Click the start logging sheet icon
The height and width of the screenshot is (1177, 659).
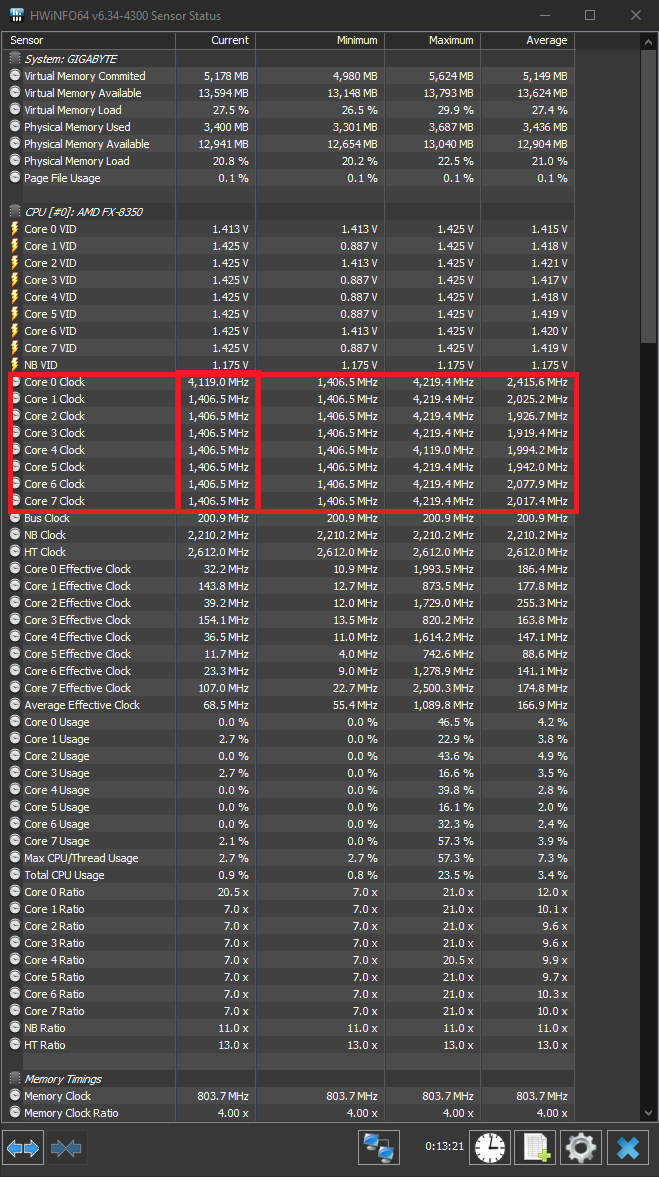tap(536, 1148)
